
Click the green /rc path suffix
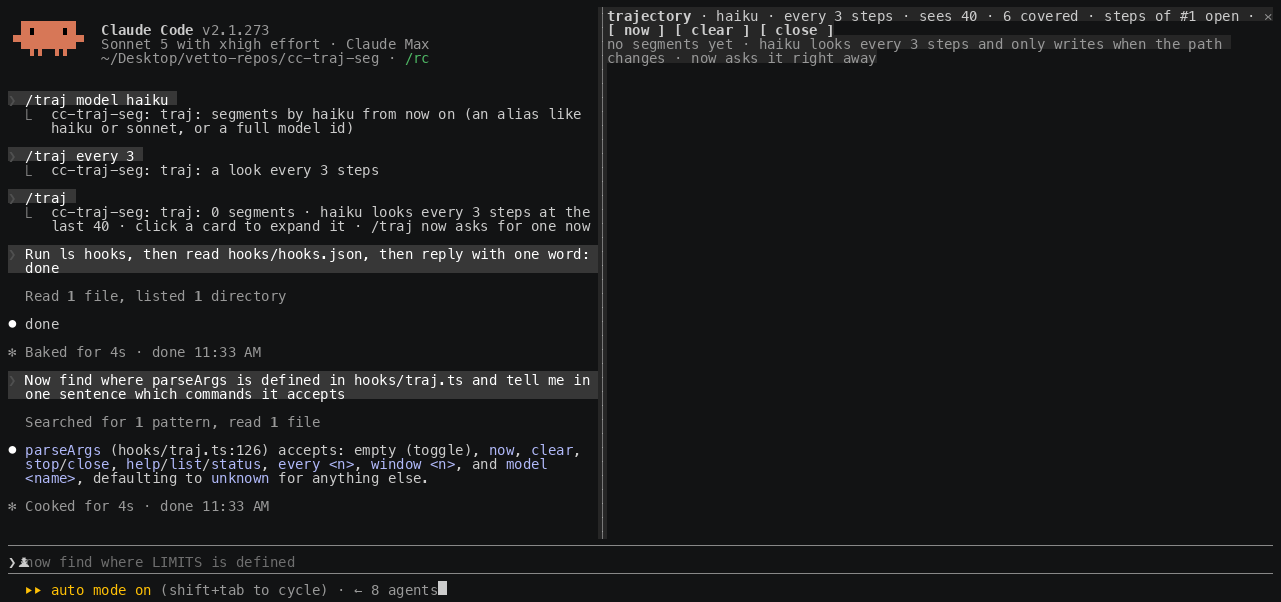pyautogui.click(x=417, y=58)
